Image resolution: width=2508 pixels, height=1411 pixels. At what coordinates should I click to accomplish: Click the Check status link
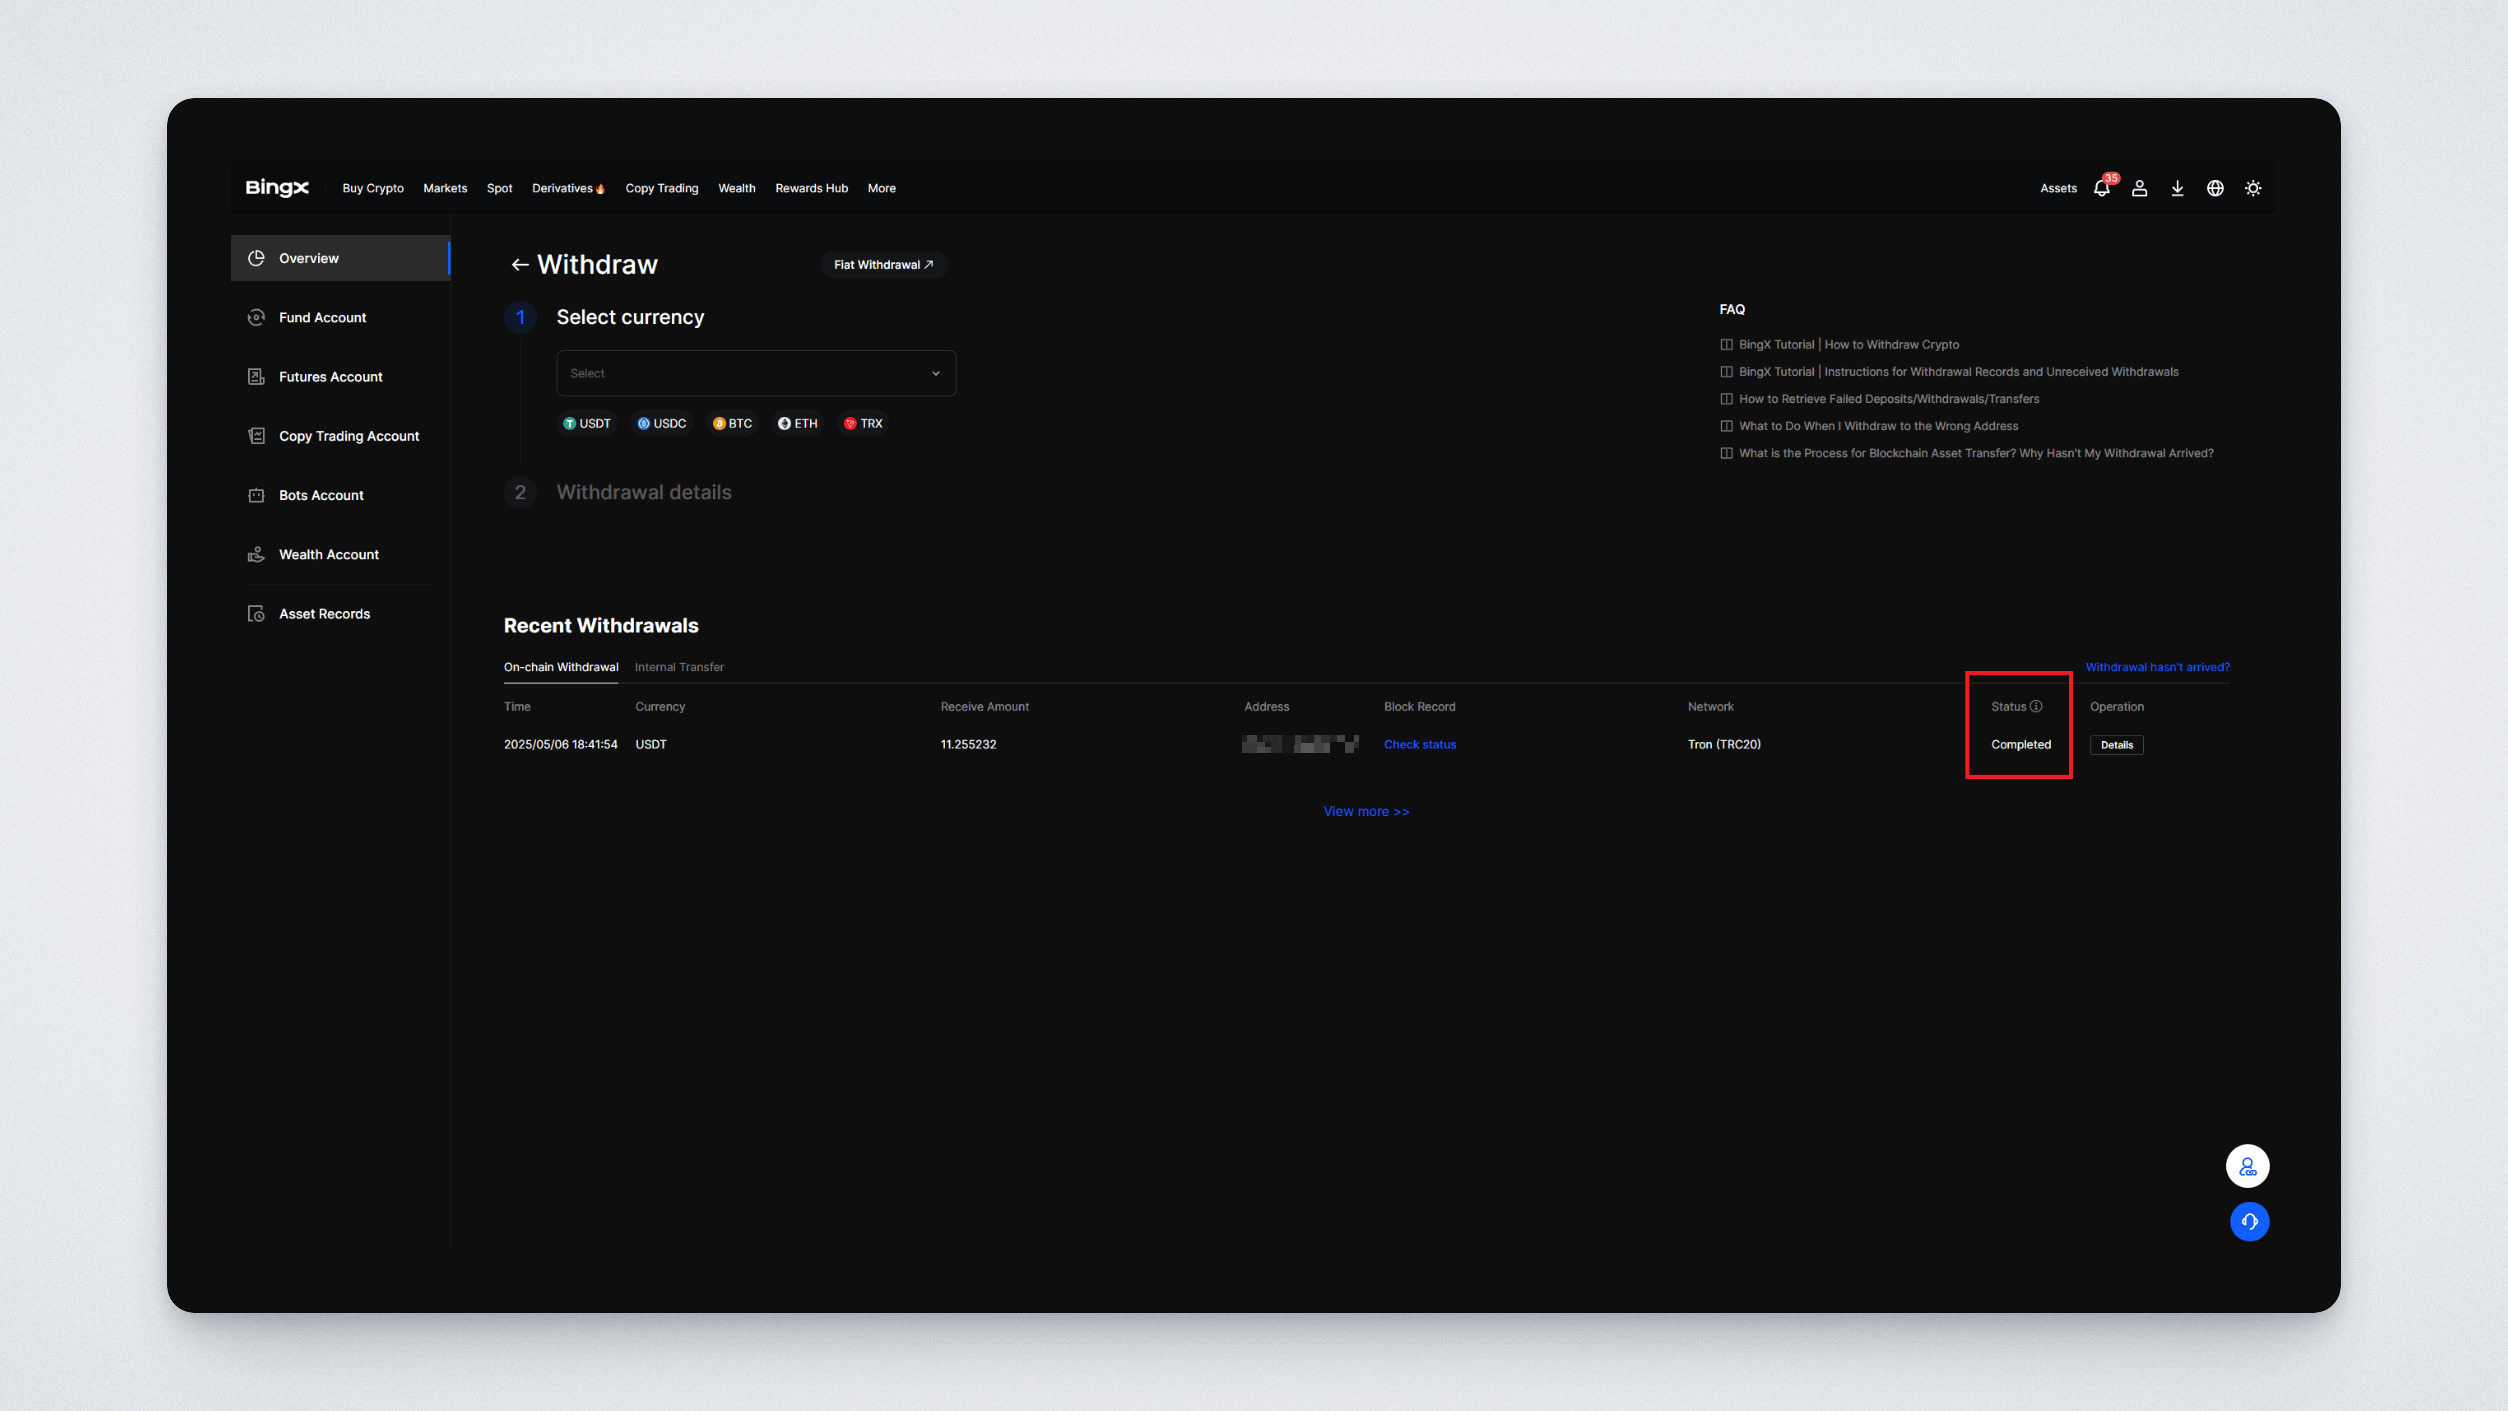(1419, 744)
